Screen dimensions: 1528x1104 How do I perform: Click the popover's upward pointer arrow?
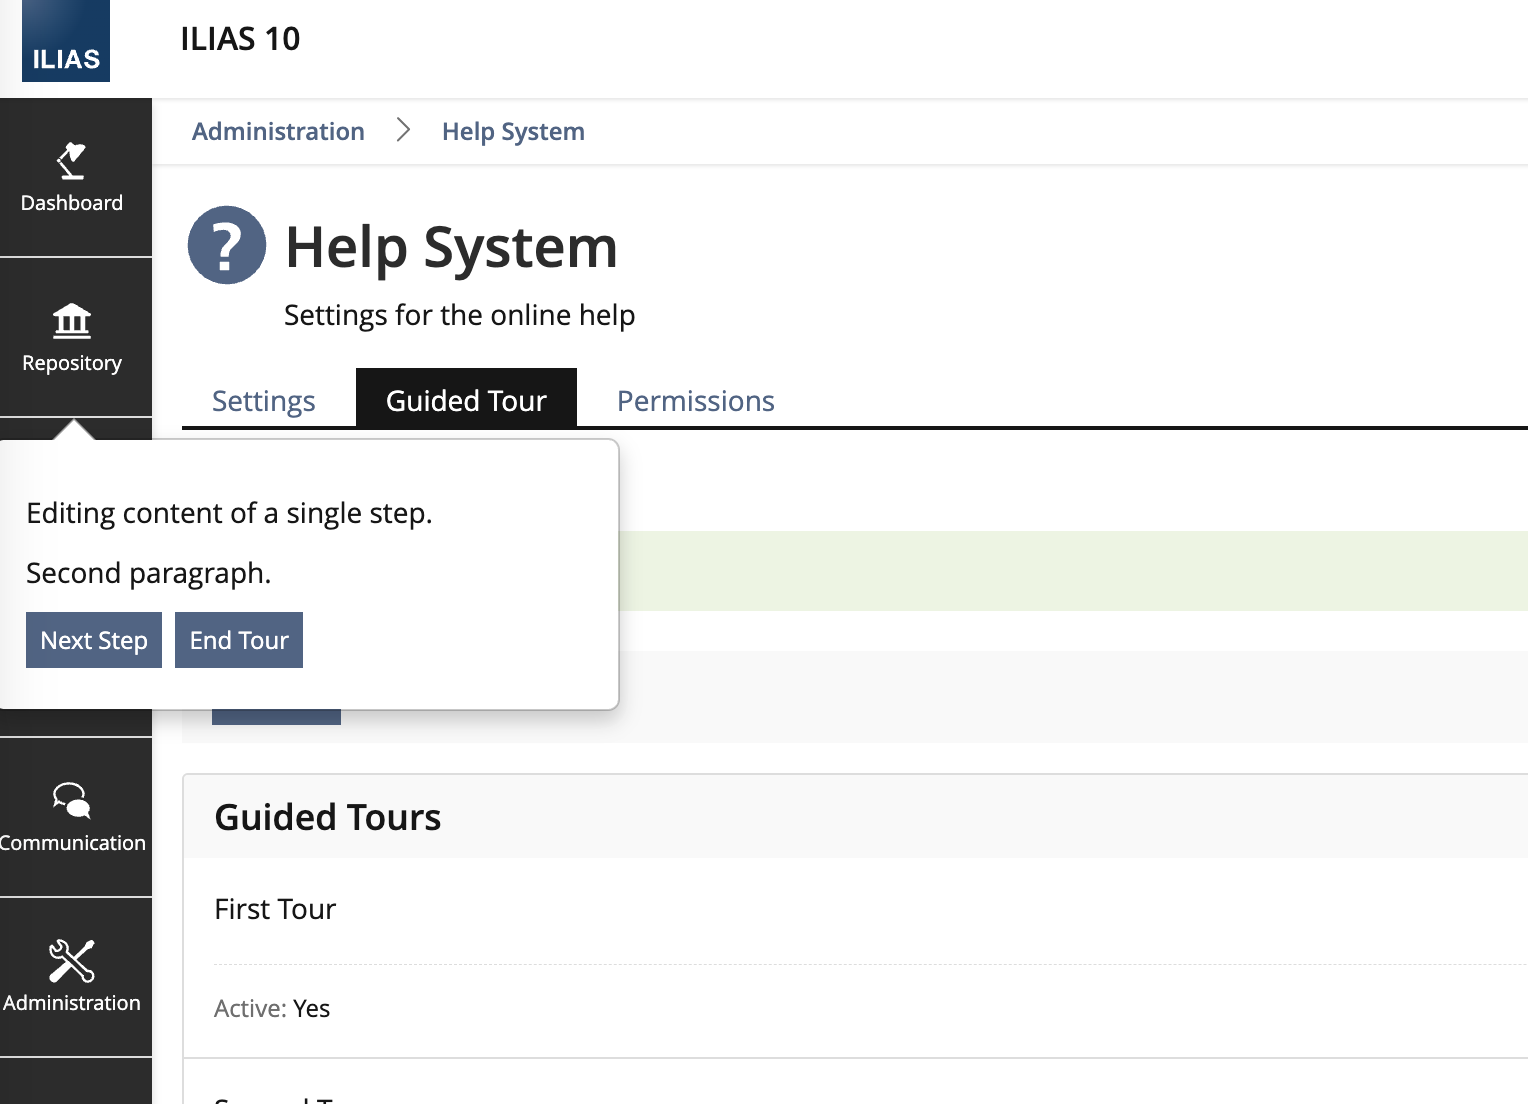(x=74, y=430)
